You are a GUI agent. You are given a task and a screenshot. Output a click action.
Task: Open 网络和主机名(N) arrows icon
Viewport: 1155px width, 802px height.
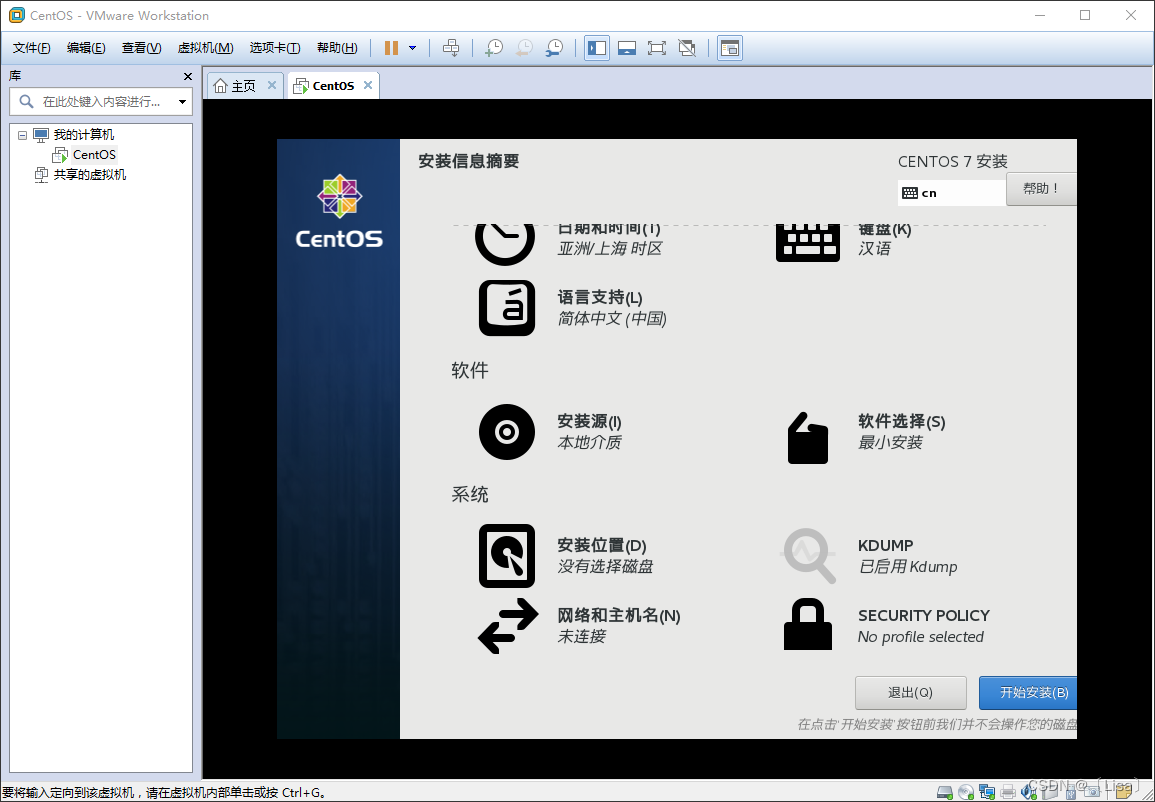pos(508,626)
